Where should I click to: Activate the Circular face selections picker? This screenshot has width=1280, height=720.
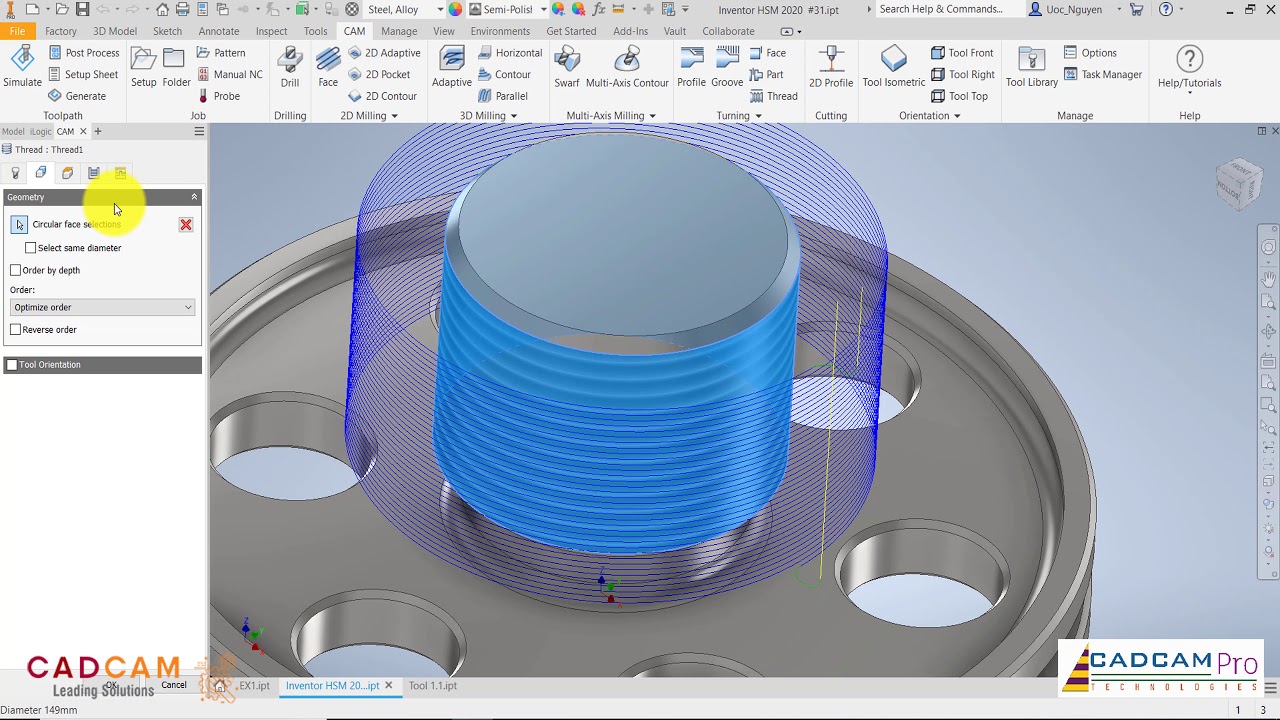coord(19,225)
